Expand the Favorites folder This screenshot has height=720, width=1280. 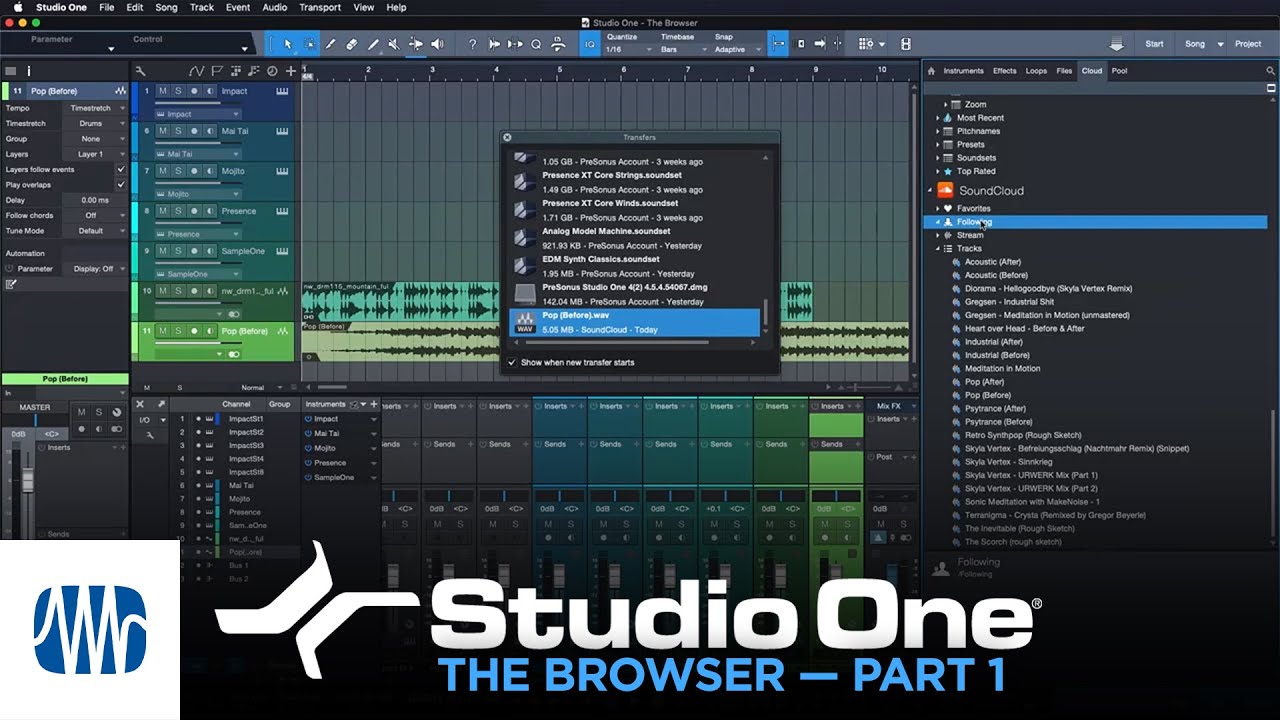pyautogui.click(x=938, y=209)
